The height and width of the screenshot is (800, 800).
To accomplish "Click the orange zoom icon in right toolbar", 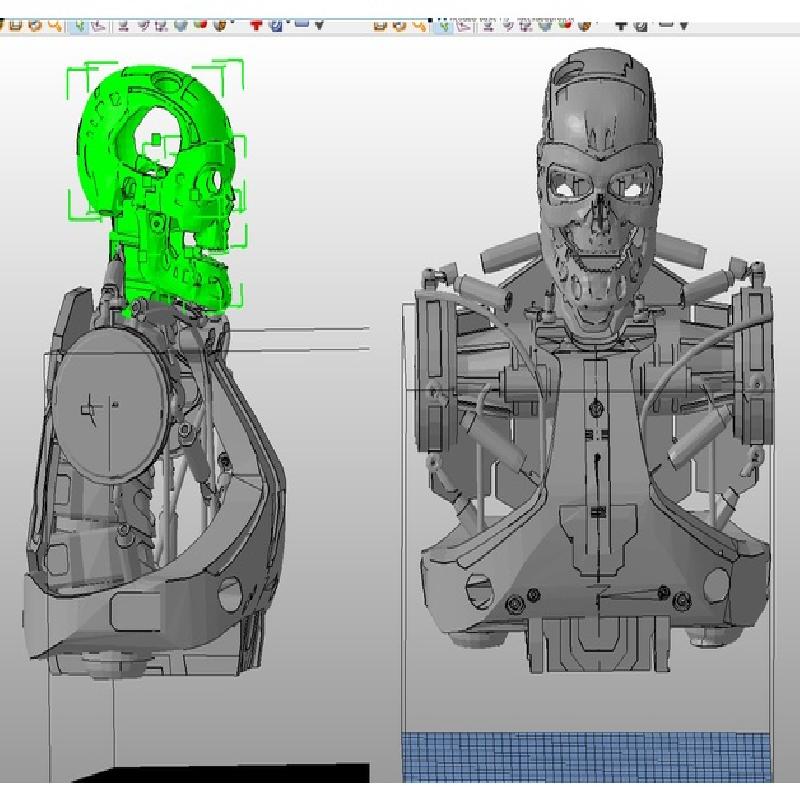I will click(419, 27).
